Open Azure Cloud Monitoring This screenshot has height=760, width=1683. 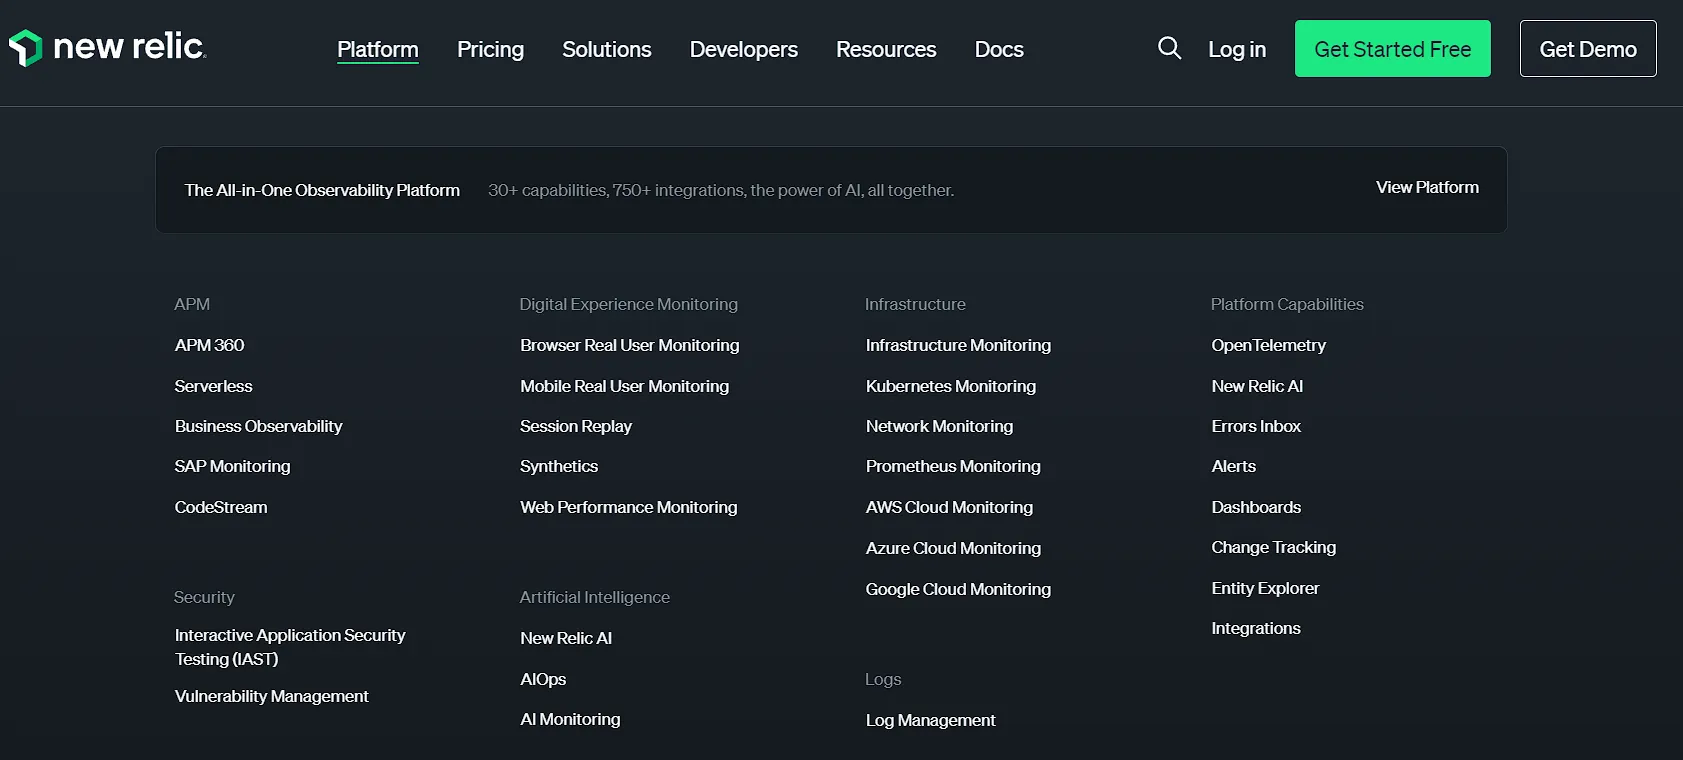click(x=953, y=548)
